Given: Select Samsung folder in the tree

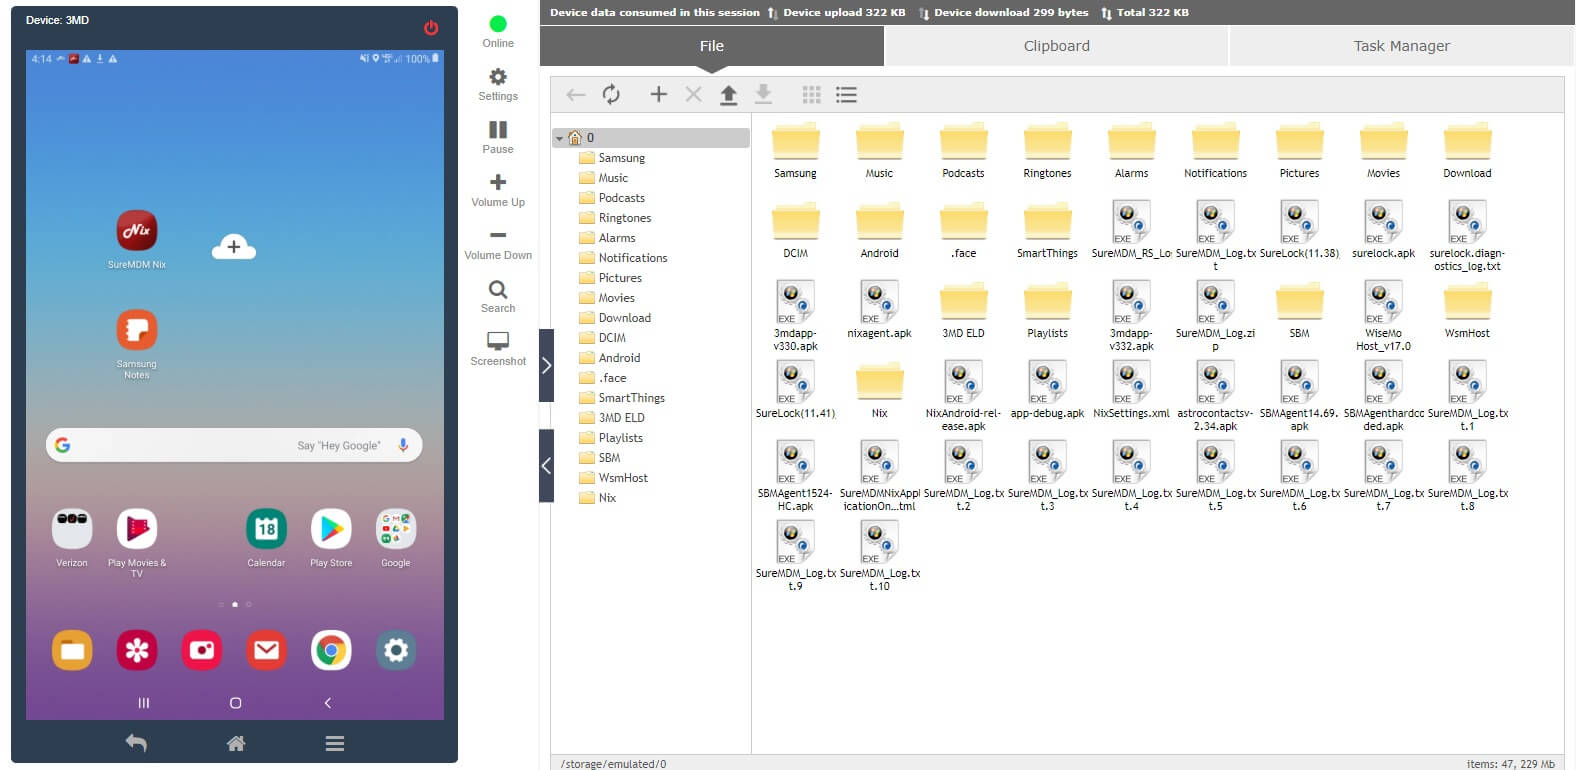Looking at the screenshot, I should coord(612,158).
